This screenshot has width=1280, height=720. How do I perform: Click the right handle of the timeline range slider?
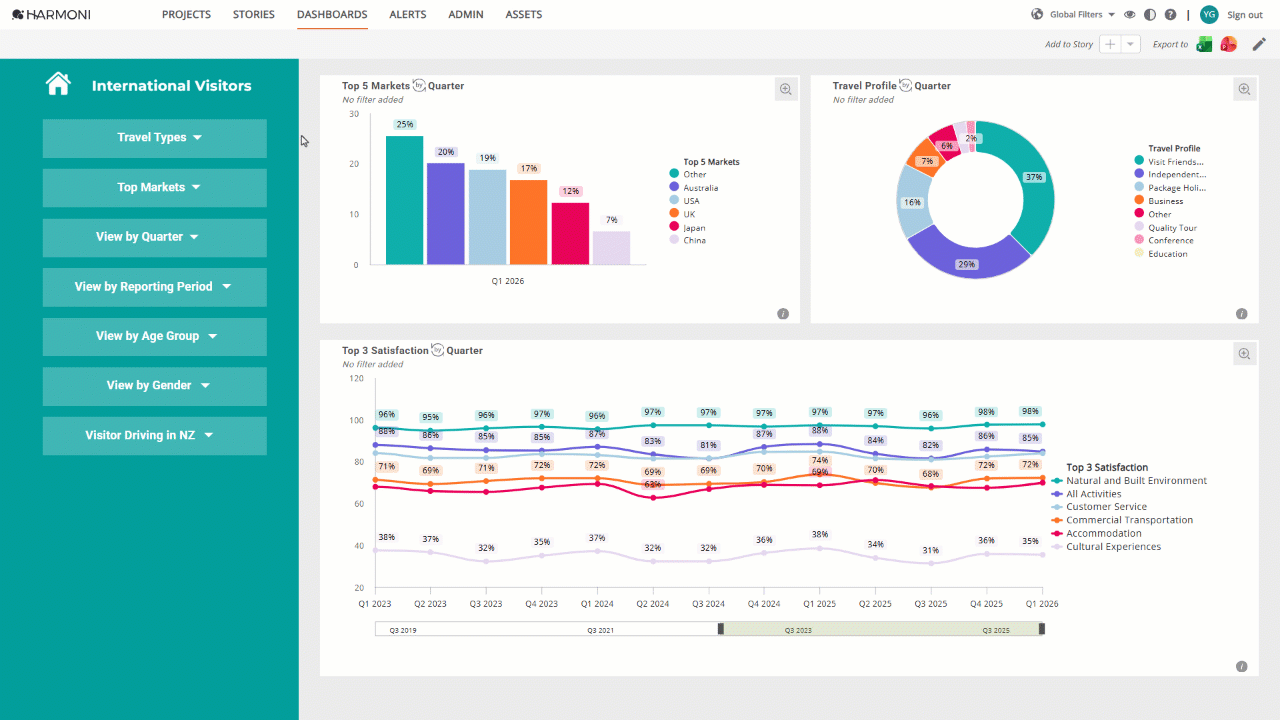(1042, 629)
